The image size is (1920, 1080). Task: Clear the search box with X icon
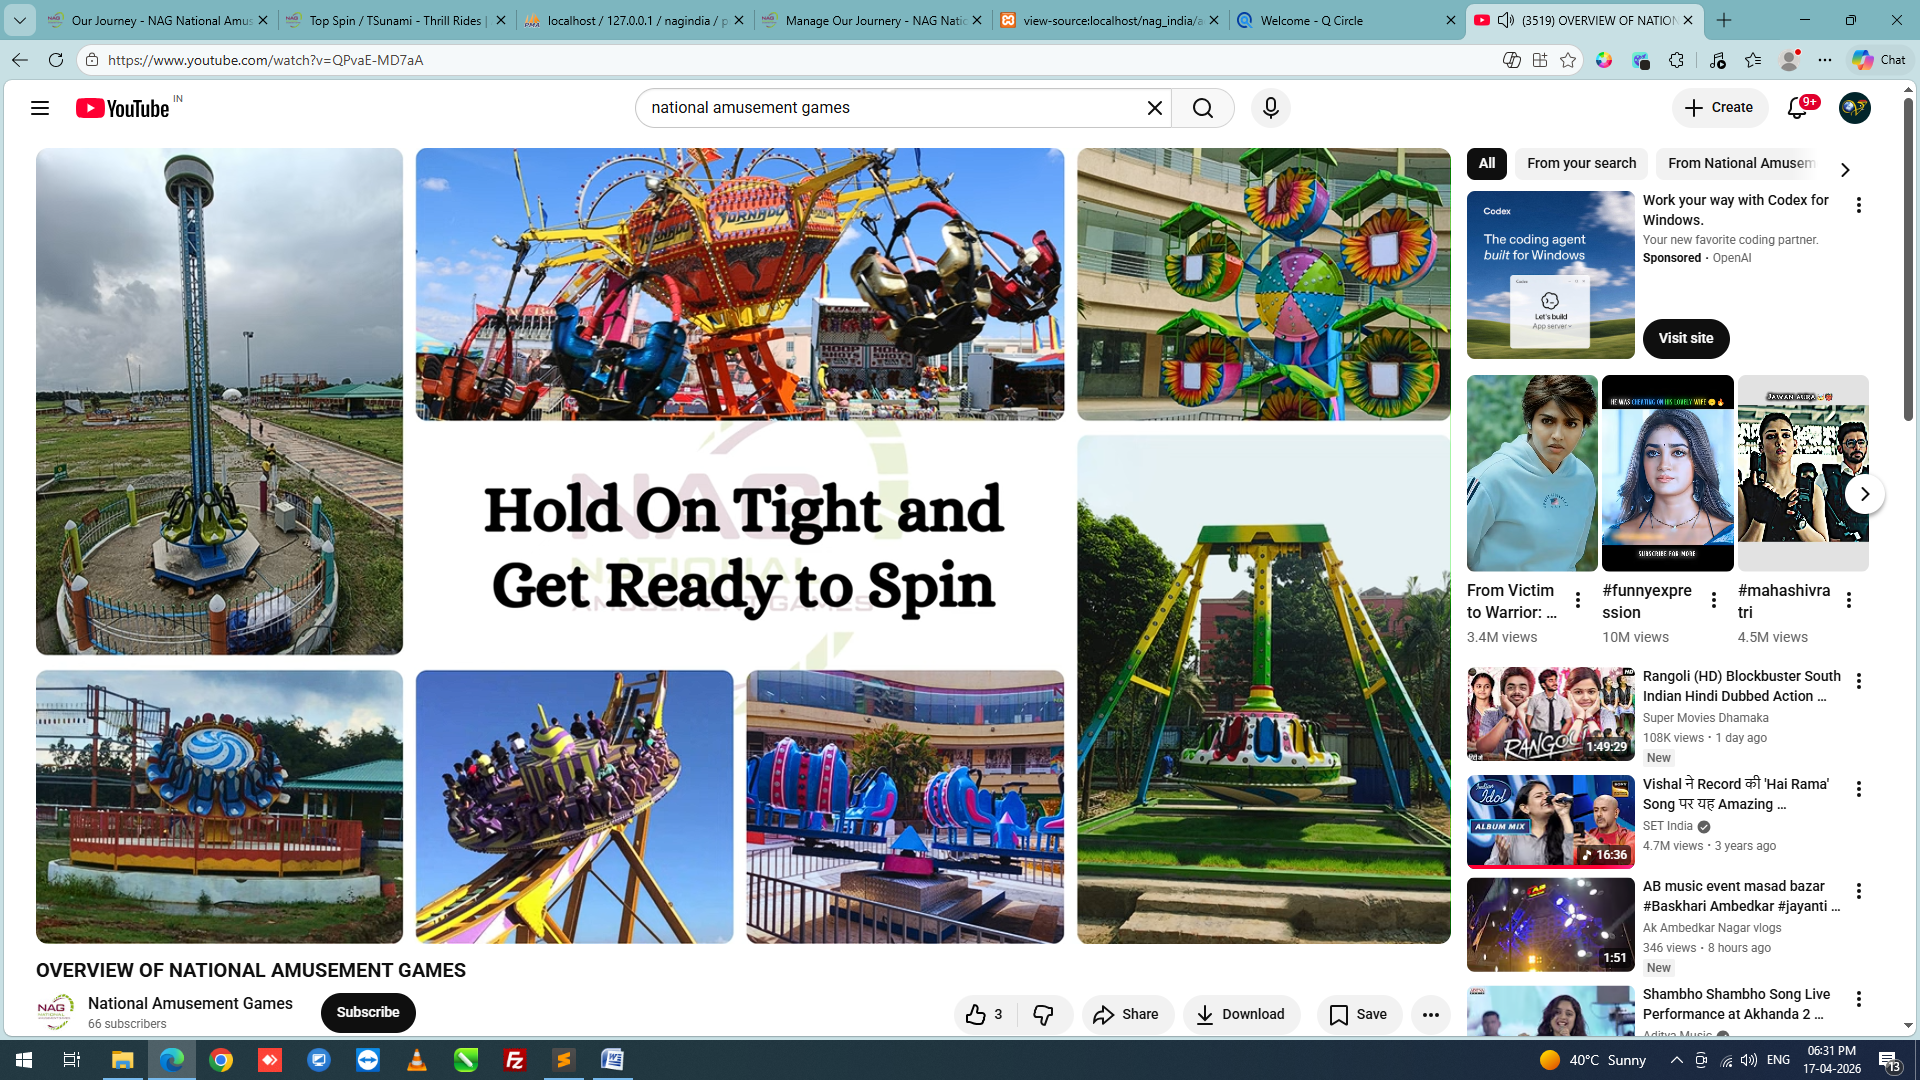point(1154,108)
